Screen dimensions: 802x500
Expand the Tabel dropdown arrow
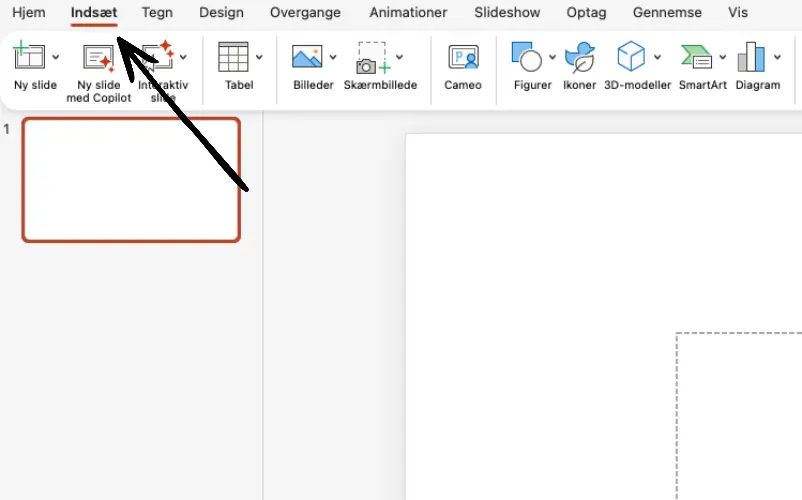click(x=259, y=57)
